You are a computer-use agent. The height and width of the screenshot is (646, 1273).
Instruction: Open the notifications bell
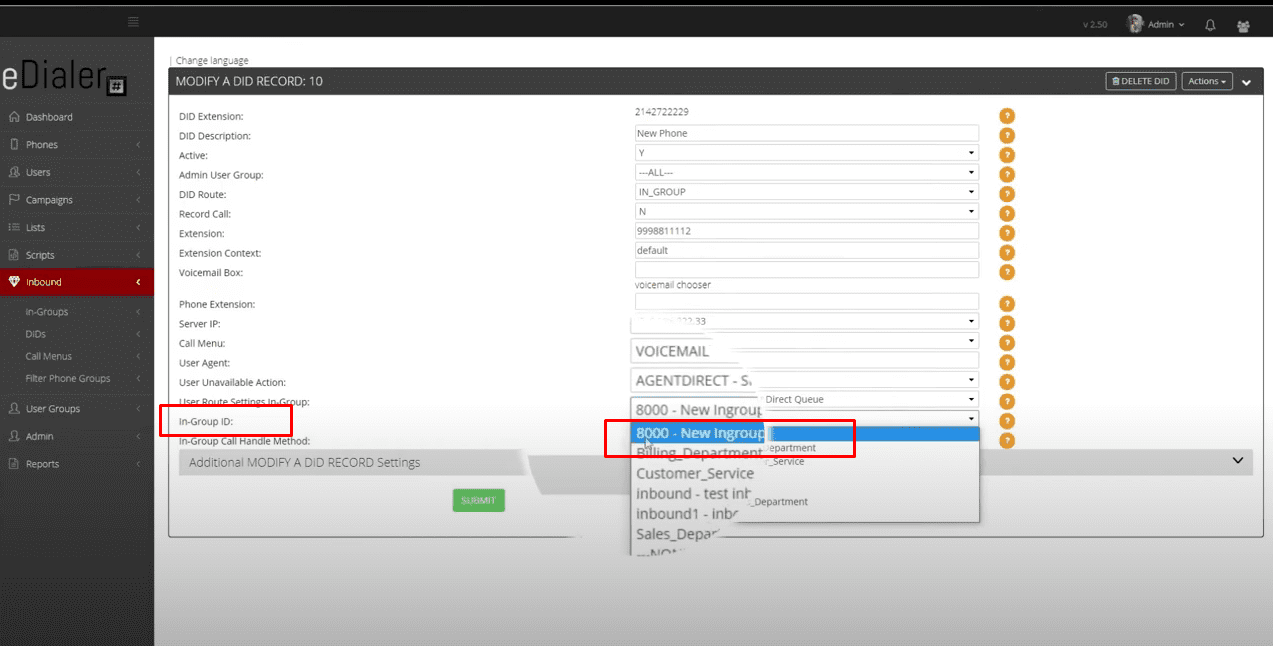click(1210, 25)
